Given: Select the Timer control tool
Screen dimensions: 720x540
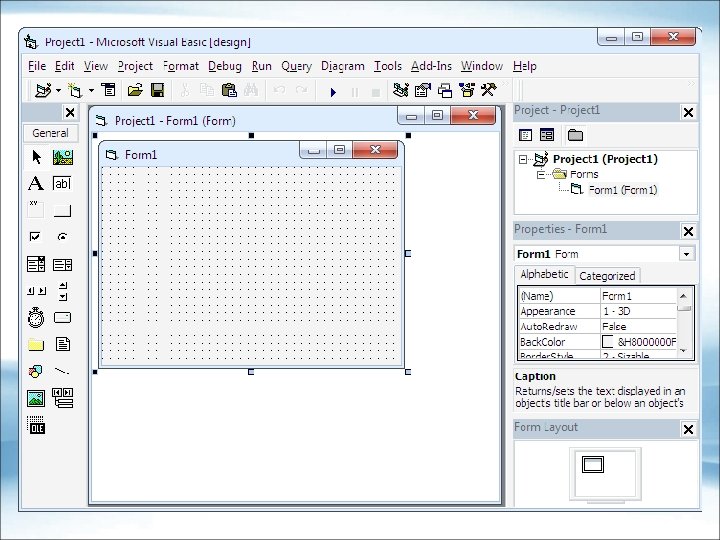Looking at the screenshot, I should coord(36,318).
